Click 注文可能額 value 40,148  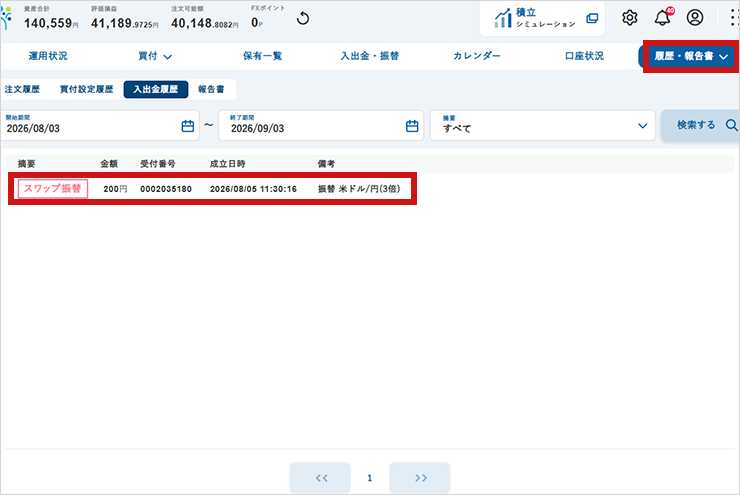[x=204, y=23]
